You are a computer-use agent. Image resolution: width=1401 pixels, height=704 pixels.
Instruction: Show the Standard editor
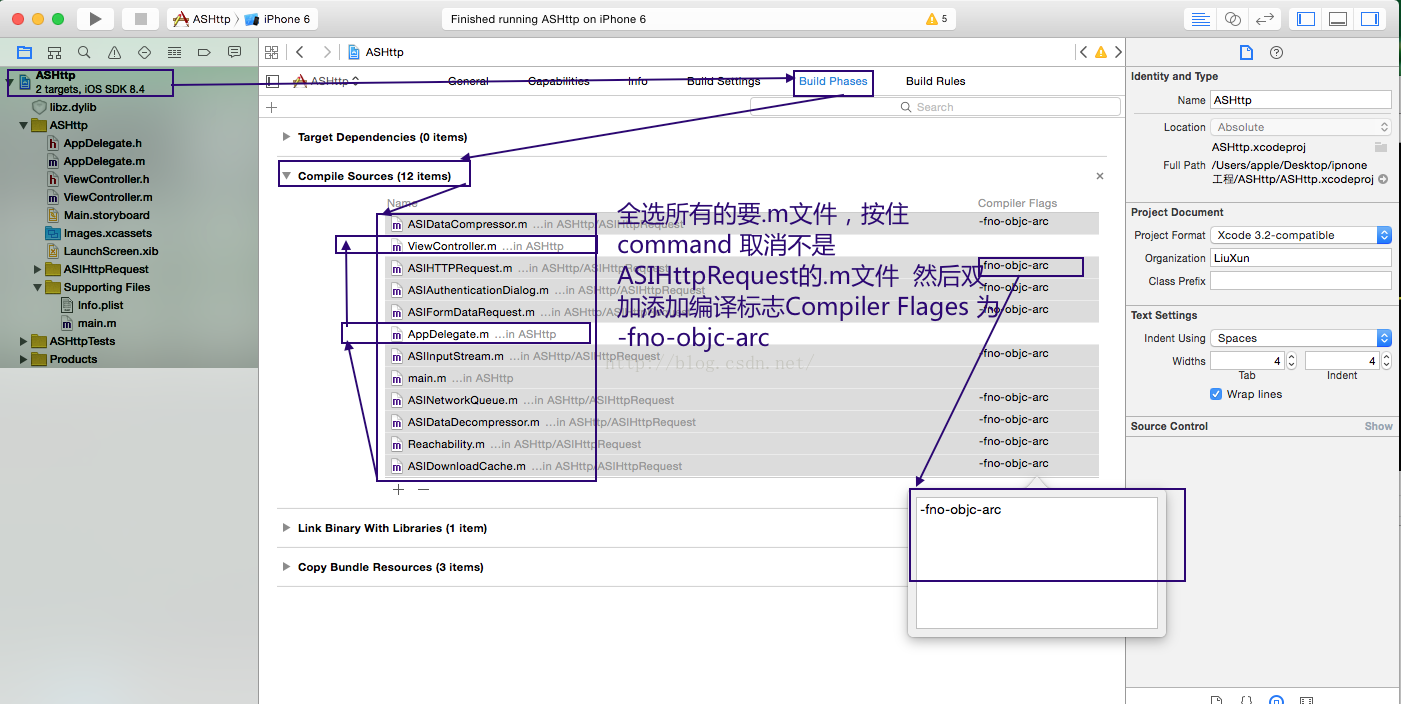pos(1201,18)
